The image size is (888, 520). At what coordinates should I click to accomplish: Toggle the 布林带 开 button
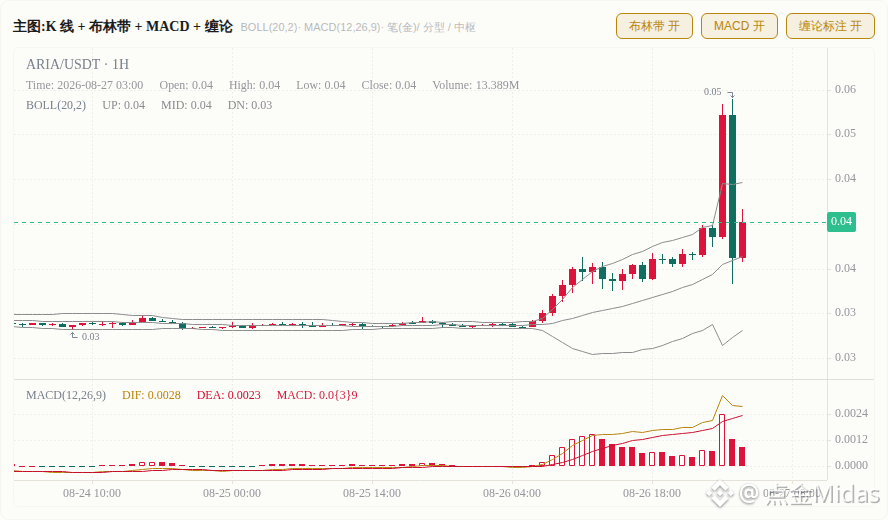point(654,26)
